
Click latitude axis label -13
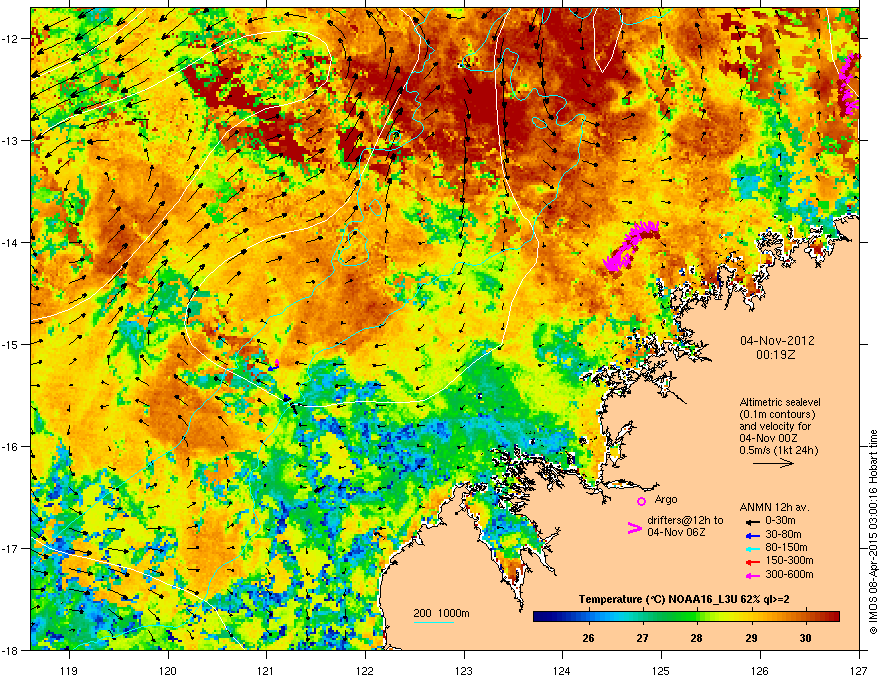coord(11,141)
